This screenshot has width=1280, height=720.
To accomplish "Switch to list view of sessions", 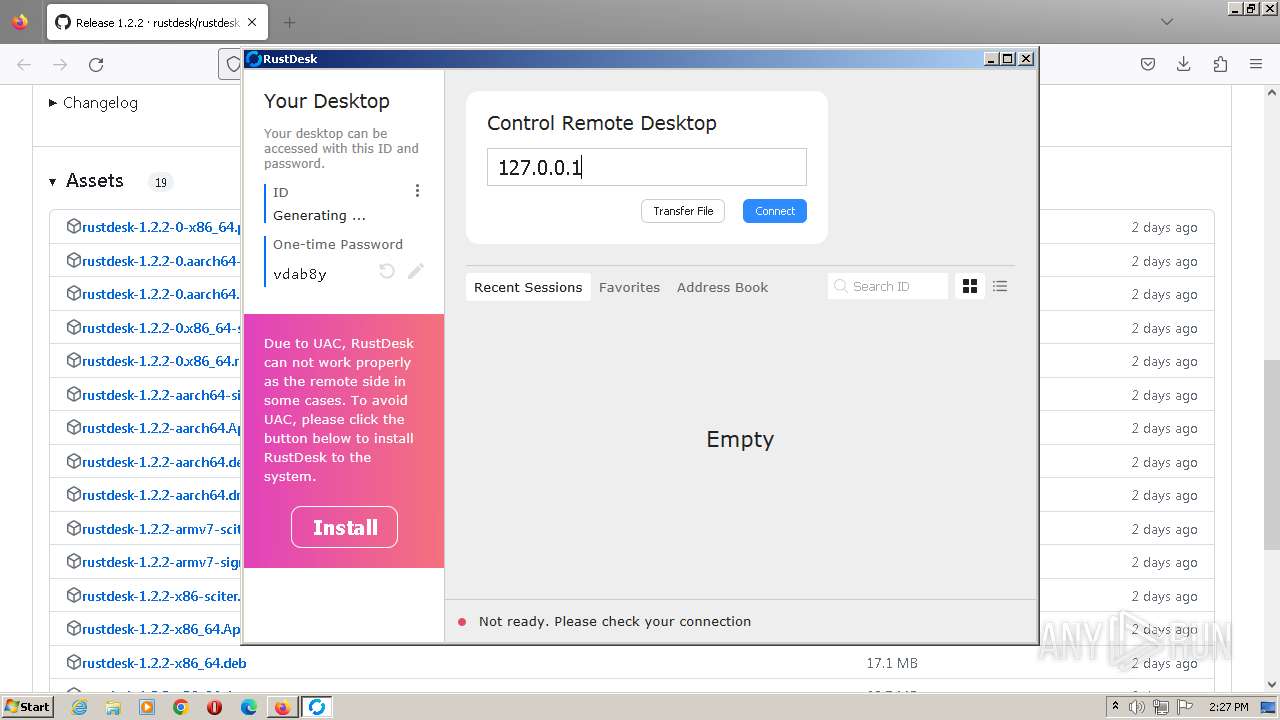I will click(x=1000, y=287).
